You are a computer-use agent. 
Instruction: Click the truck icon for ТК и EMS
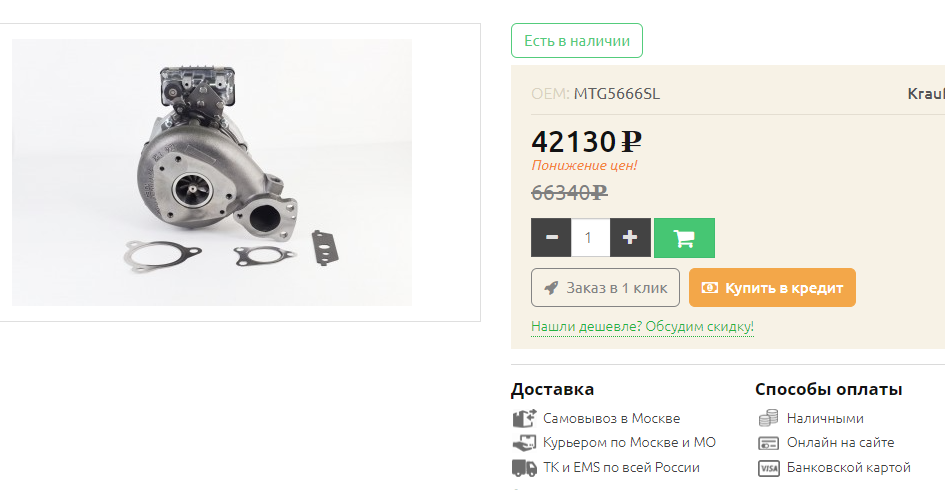524,468
